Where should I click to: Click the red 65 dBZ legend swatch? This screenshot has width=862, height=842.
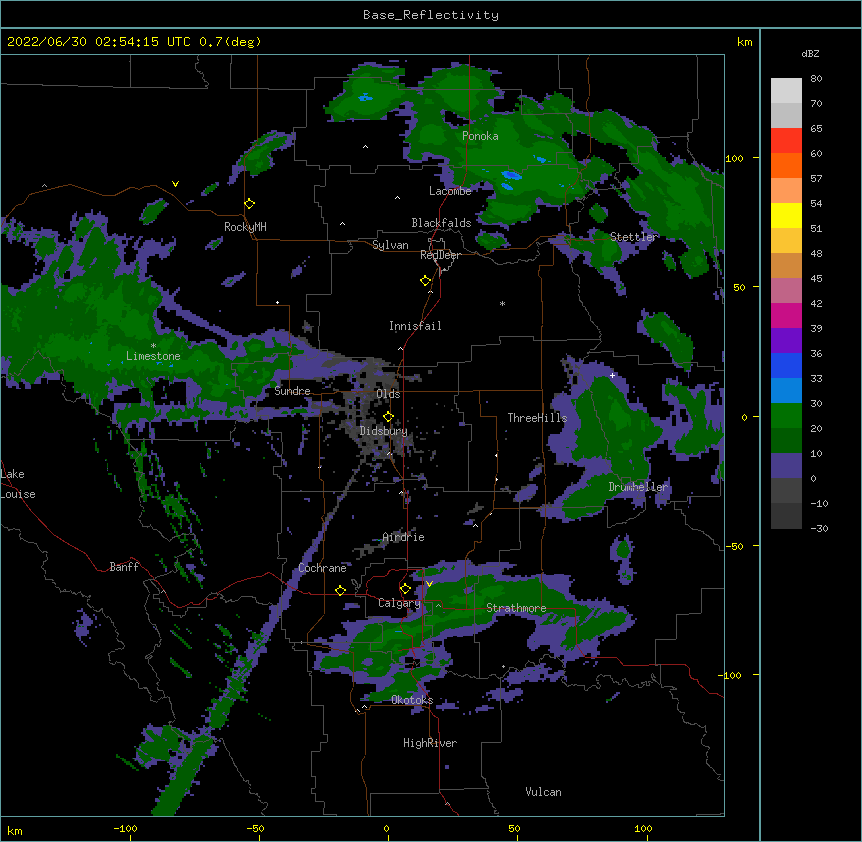click(786, 140)
